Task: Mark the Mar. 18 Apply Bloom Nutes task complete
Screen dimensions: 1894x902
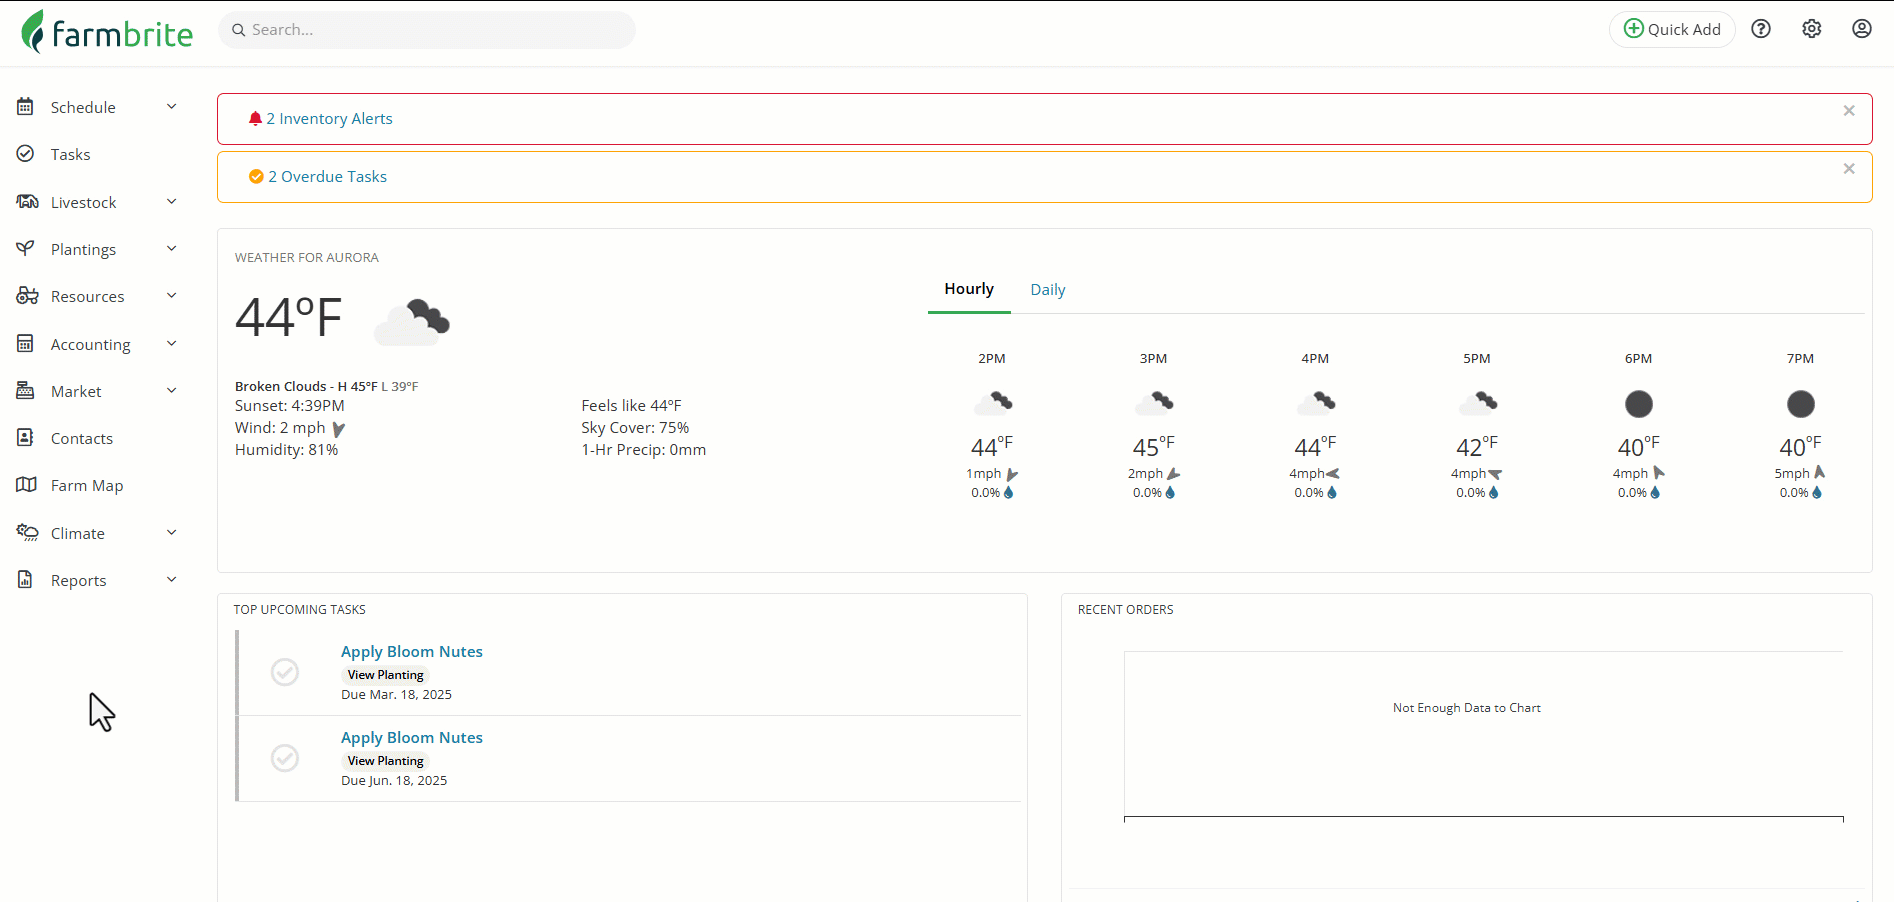Action: click(285, 672)
